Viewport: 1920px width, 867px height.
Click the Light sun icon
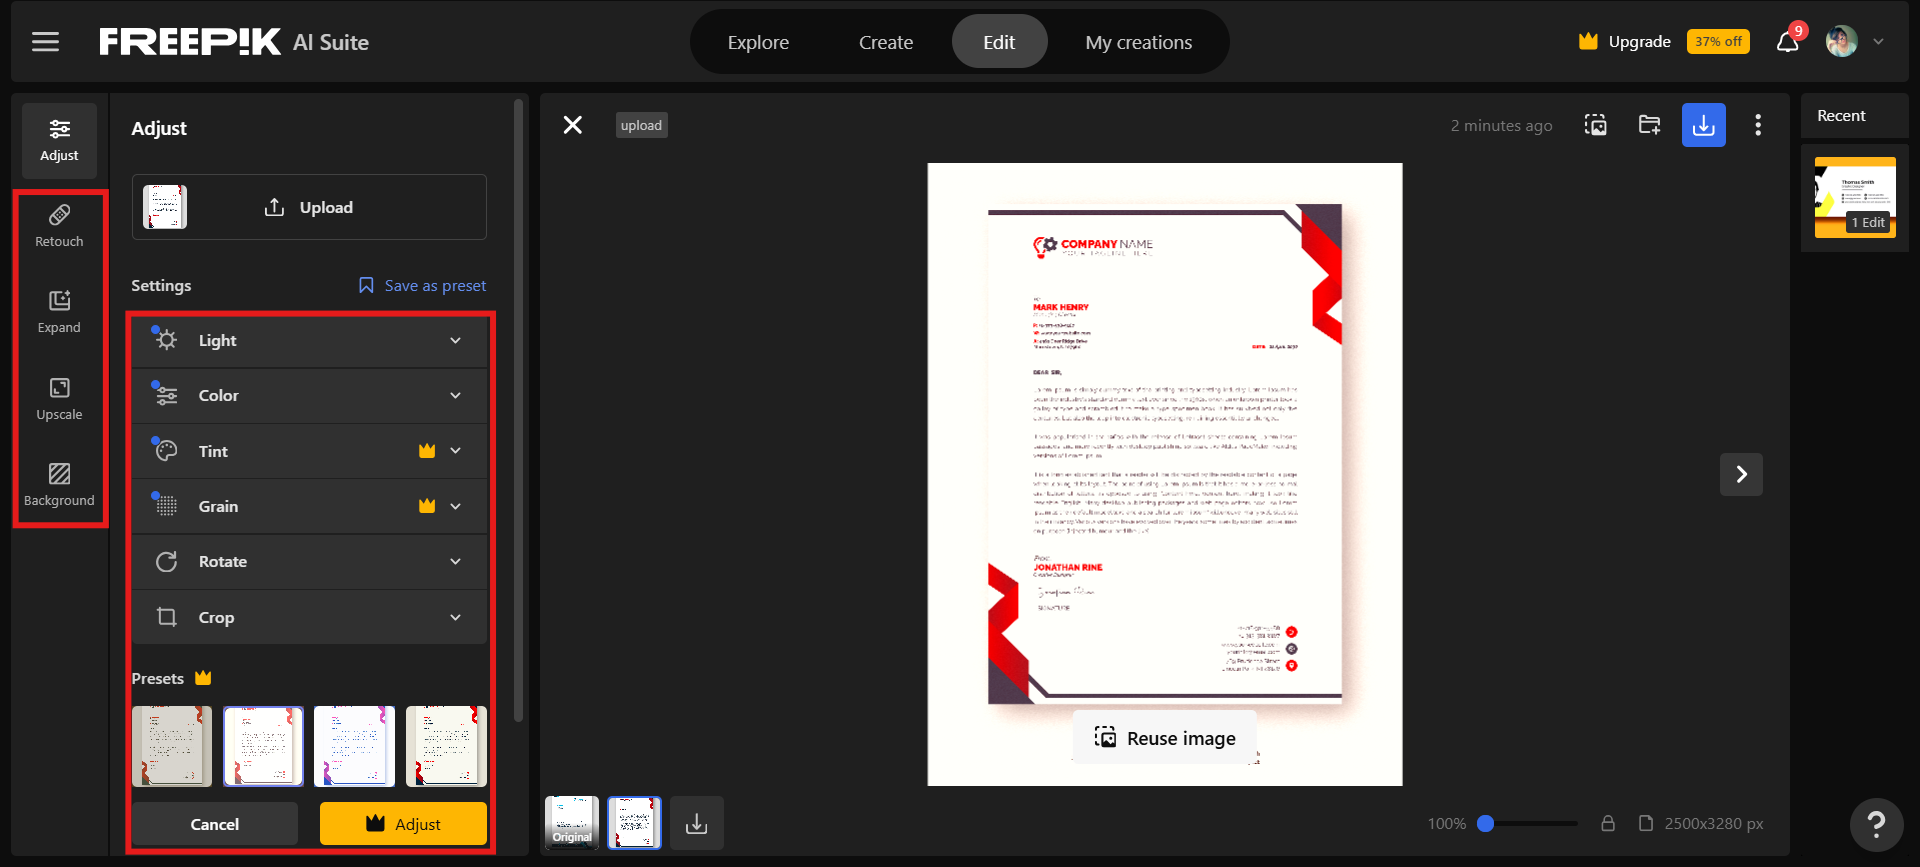(x=166, y=340)
